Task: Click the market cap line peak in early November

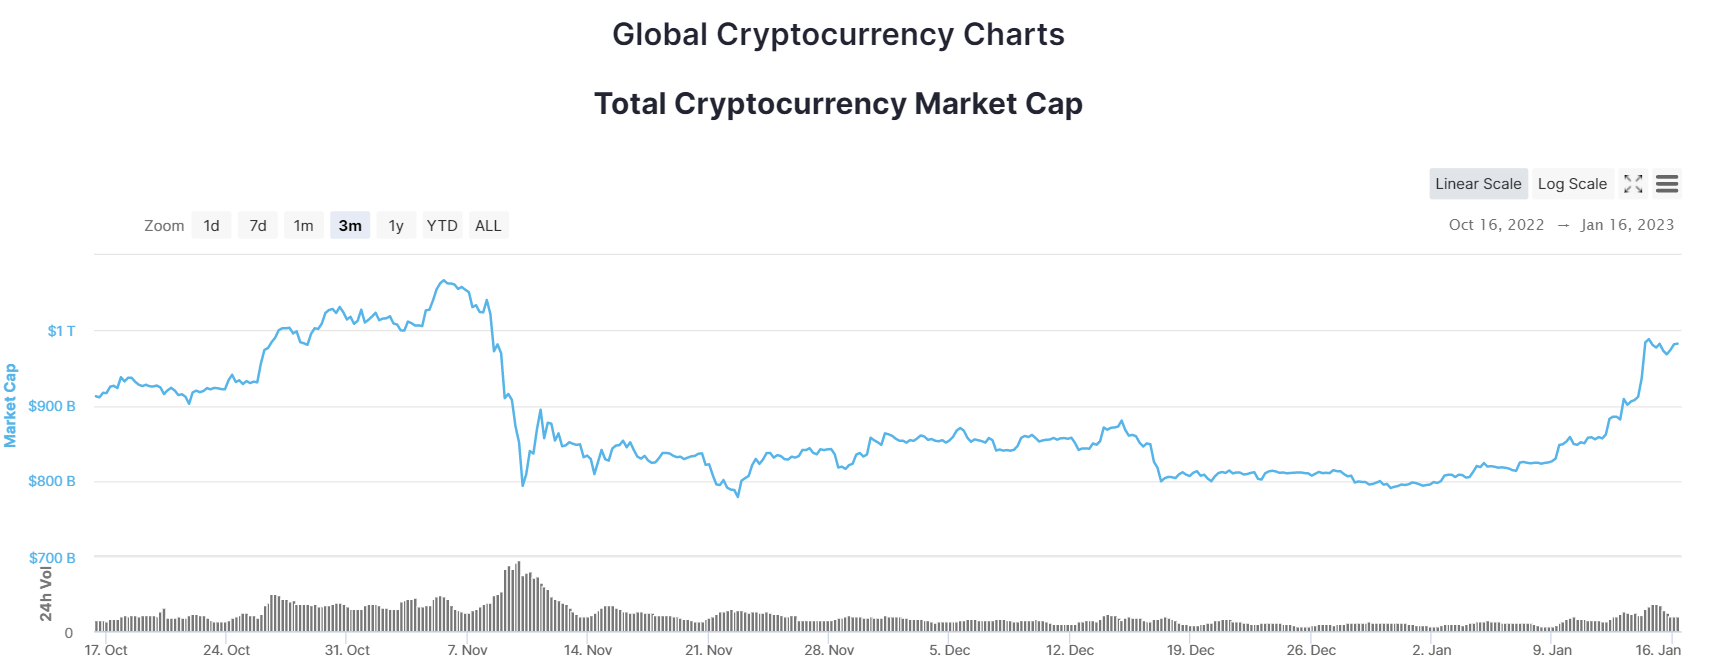Action: [x=443, y=281]
